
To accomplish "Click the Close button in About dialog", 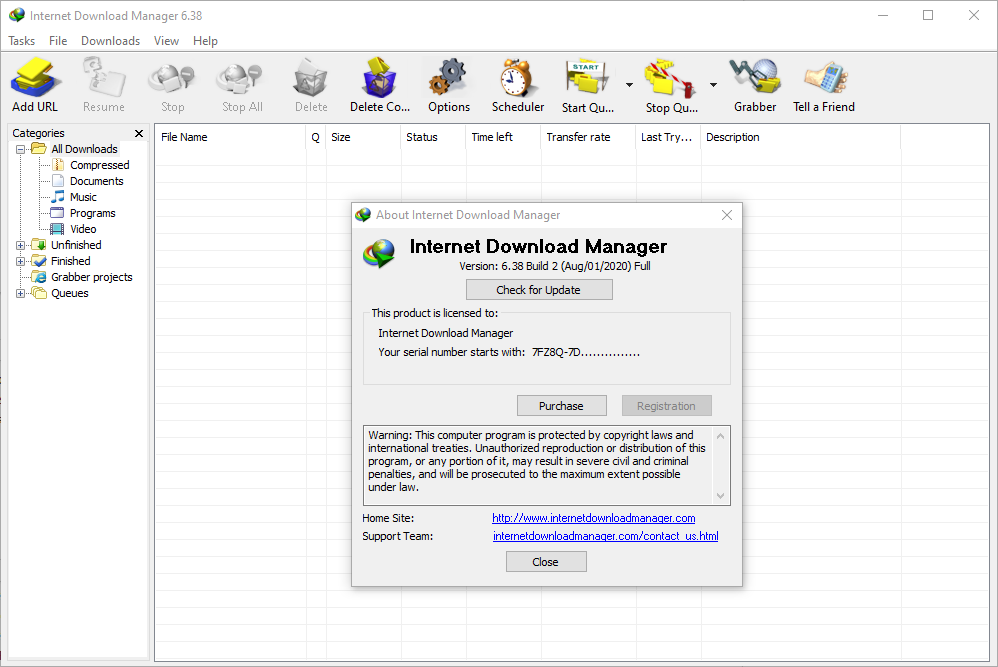I will 545,561.
